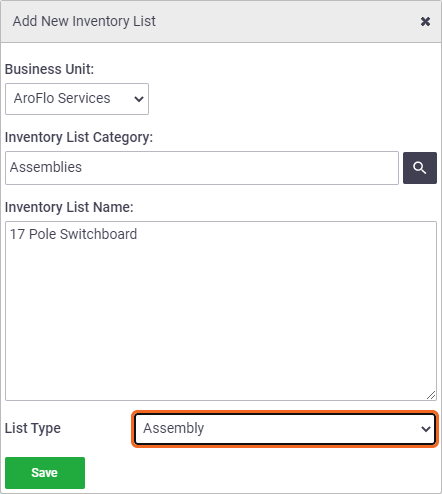The width and height of the screenshot is (442, 494).
Task: Select the AroFlo Services value text
Action: (62, 98)
